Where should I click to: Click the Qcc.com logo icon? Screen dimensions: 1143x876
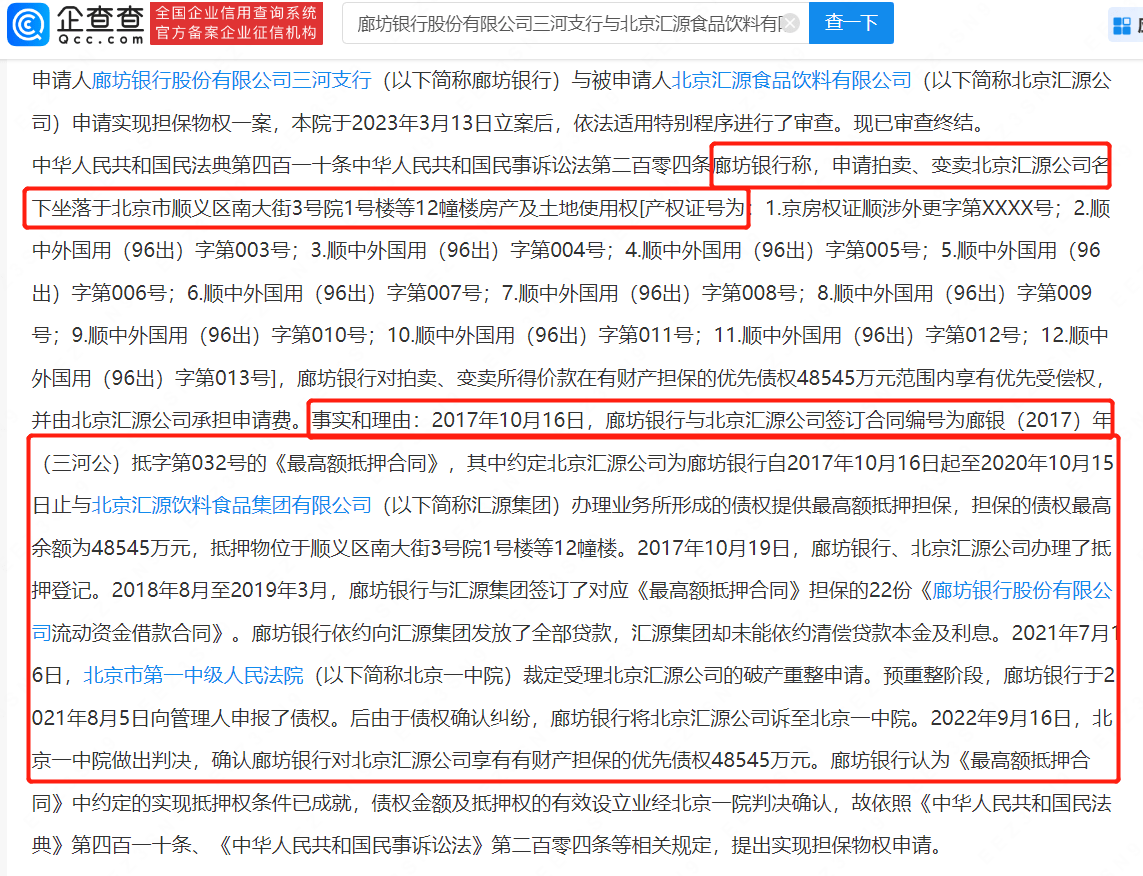click(x=28, y=24)
